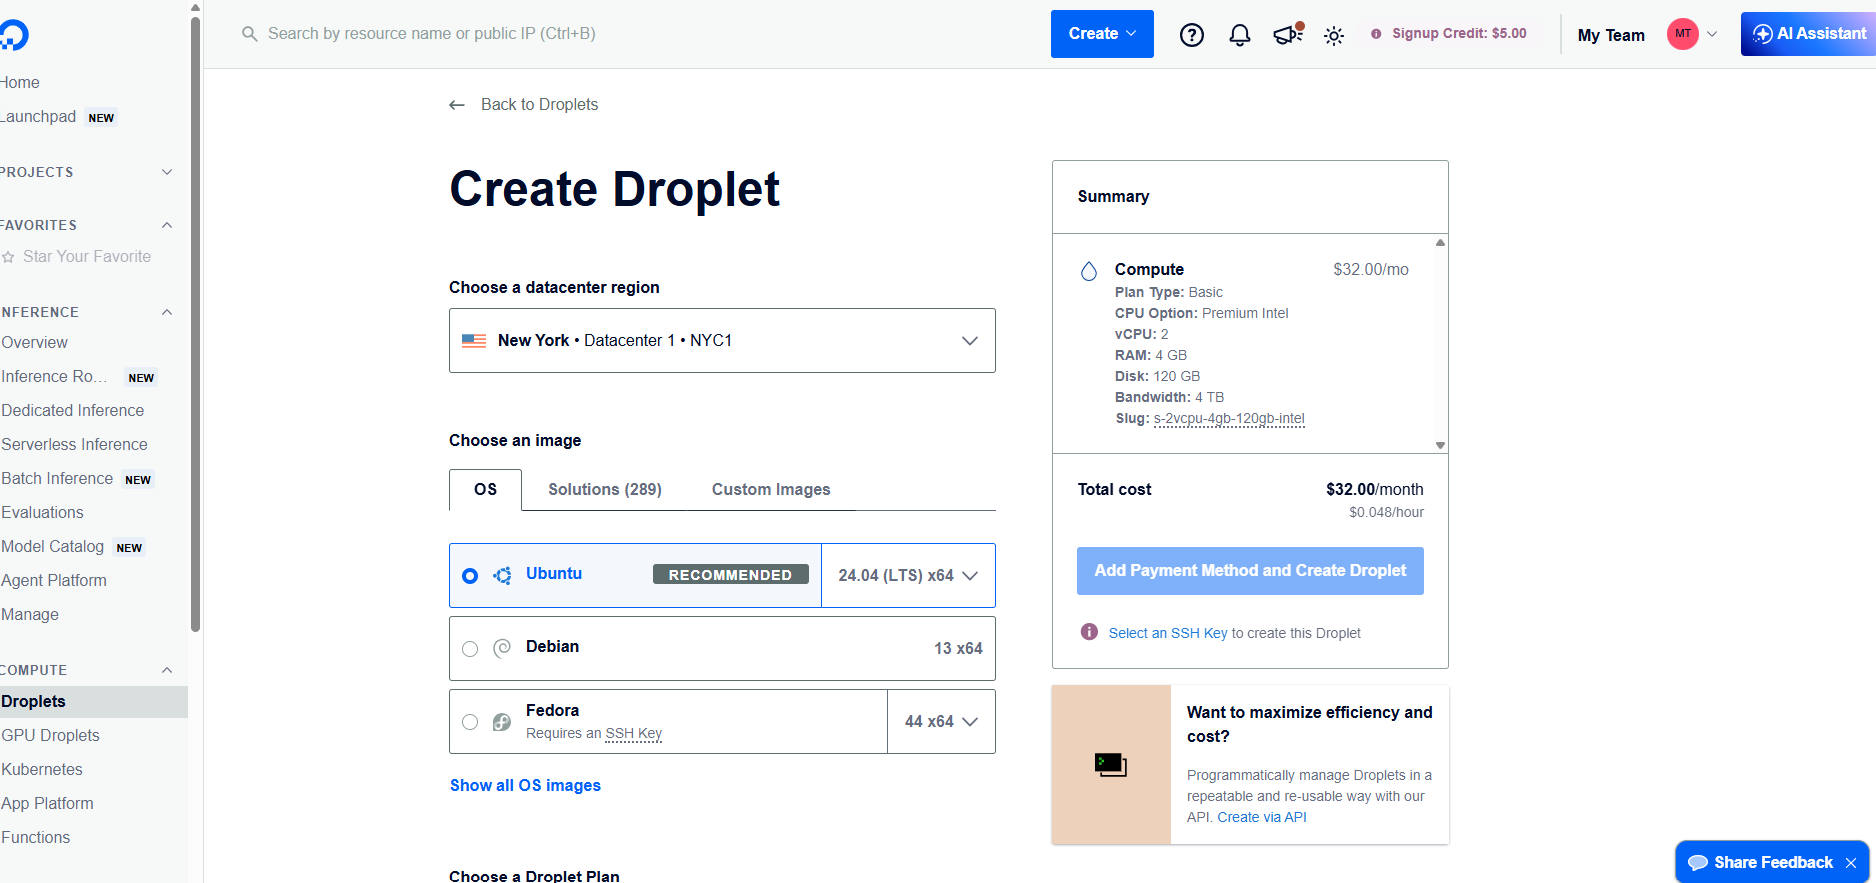Toggle the light/dark theme sun icon
This screenshot has height=883, width=1876.
tap(1334, 36)
